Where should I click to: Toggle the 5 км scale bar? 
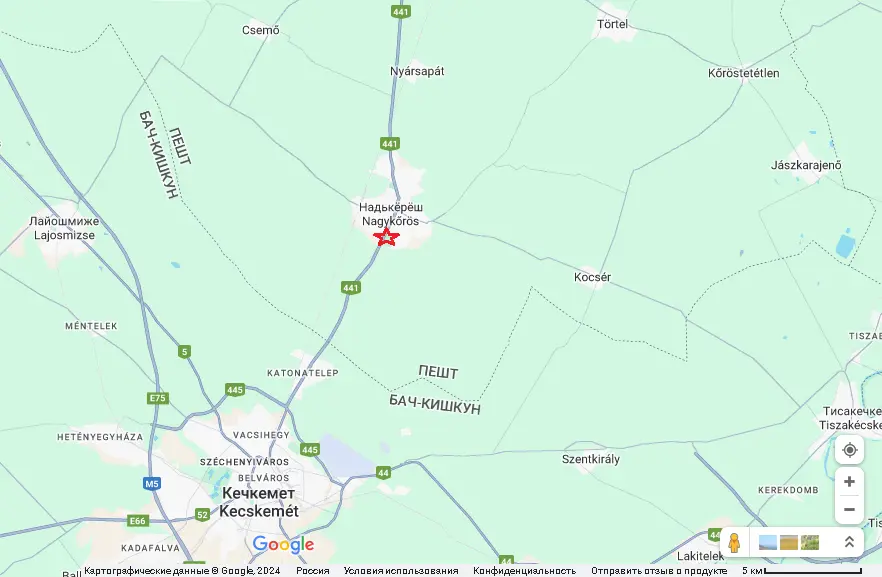(x=802, y=571)
